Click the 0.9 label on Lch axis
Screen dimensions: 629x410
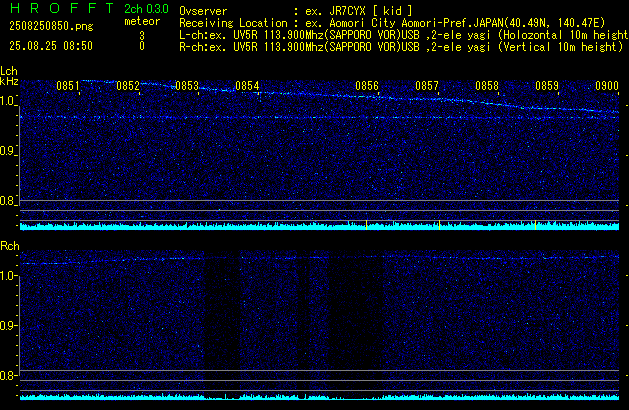point(7,151)
